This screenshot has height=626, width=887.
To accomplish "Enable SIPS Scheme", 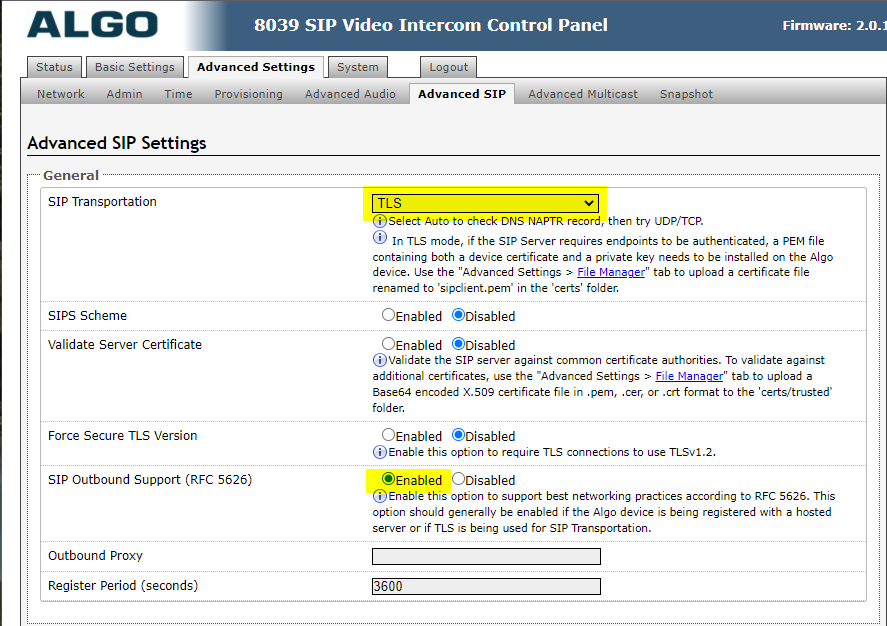I will [x=388, y=315].
